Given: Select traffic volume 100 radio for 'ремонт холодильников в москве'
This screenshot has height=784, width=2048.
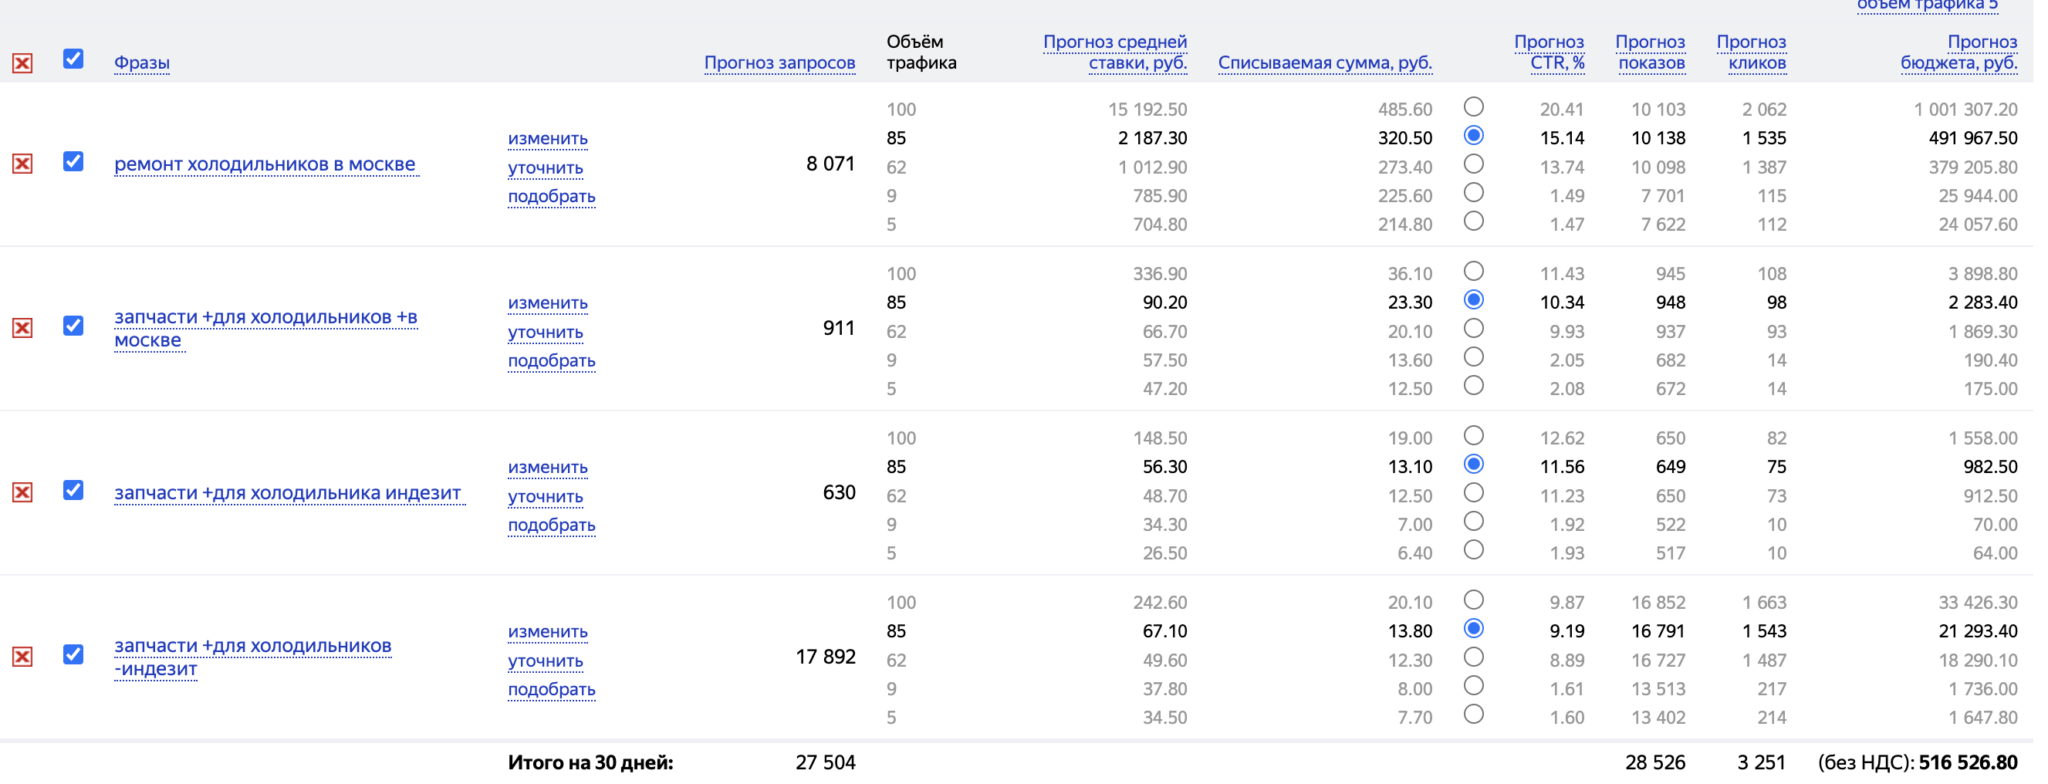Looking at the screenshot, I should (1473, 107).
